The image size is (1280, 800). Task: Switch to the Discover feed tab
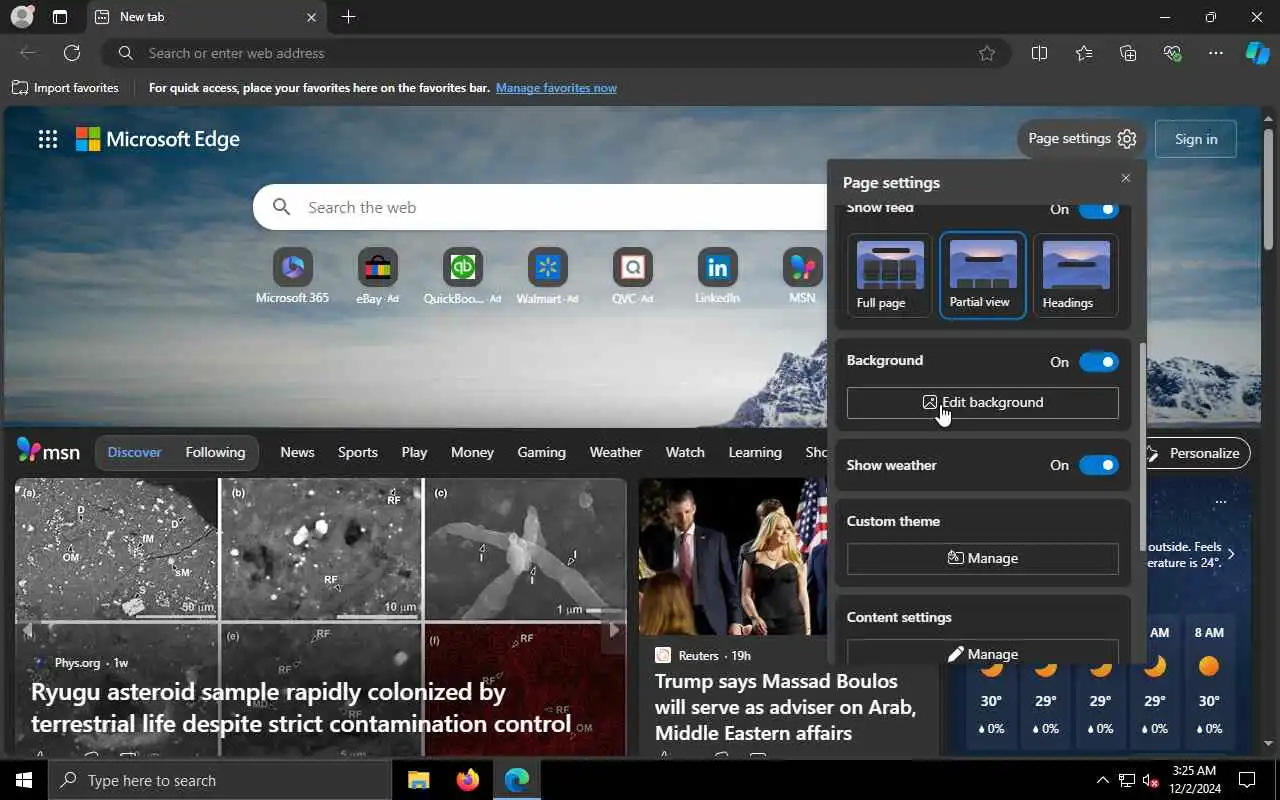pos(134,452)
